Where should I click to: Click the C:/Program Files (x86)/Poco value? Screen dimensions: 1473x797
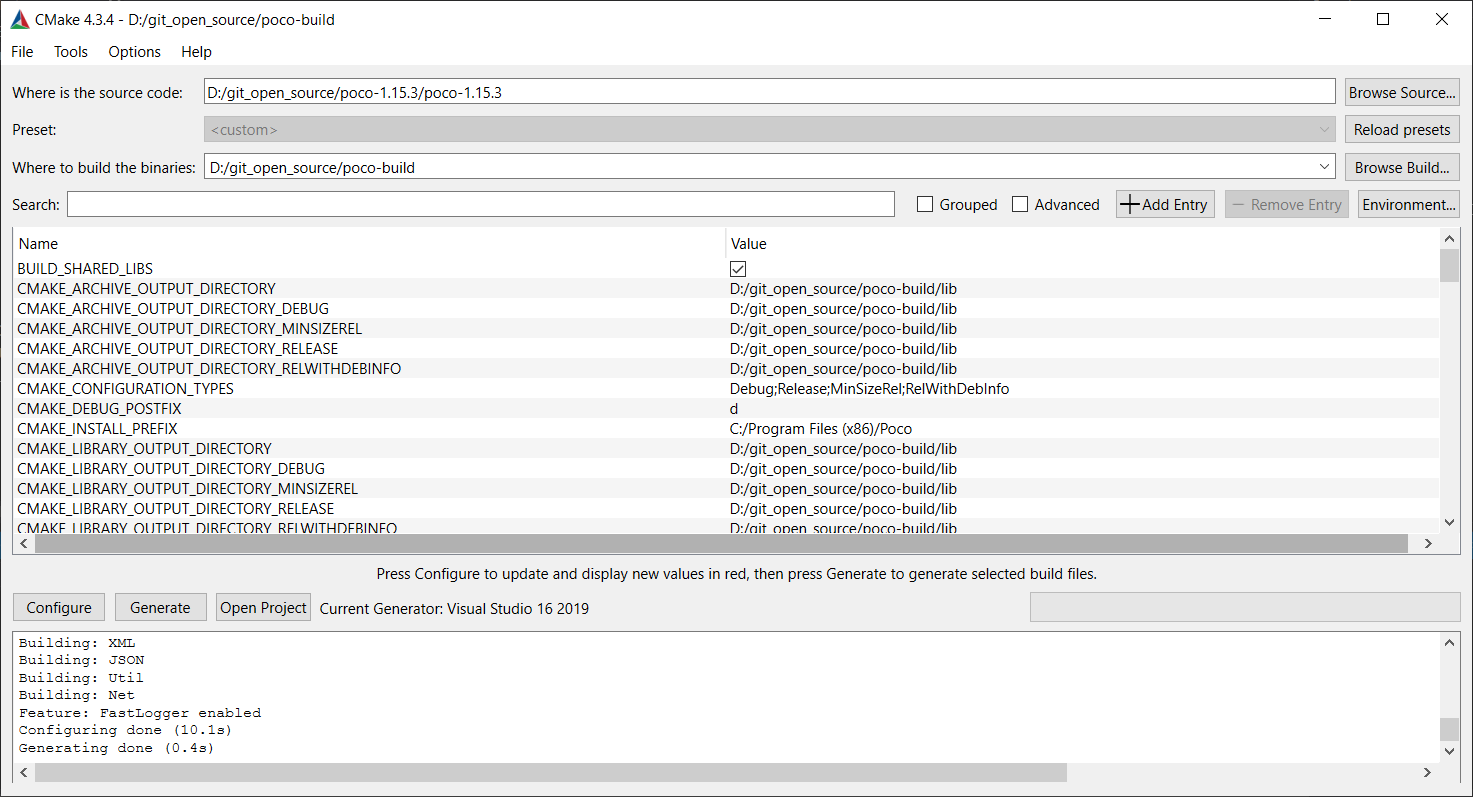[x=821, y=429]
